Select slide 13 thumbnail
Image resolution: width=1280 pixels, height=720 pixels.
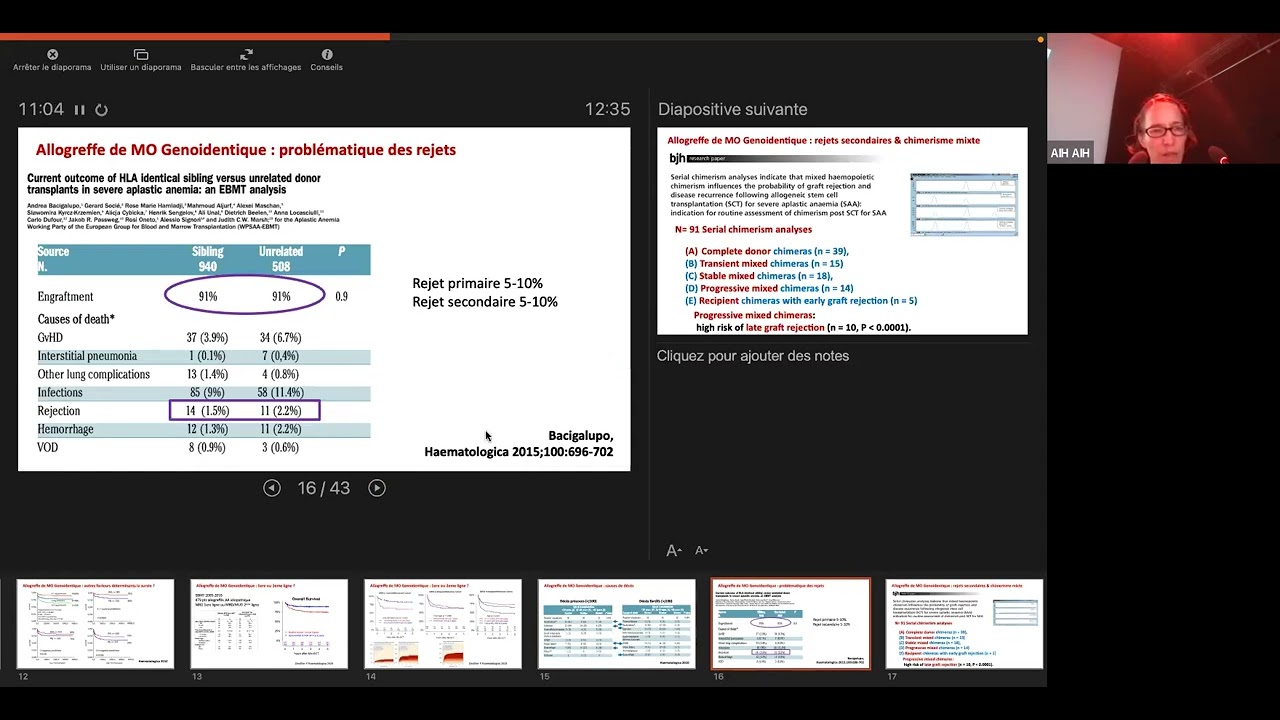click(x=269, y=623)
